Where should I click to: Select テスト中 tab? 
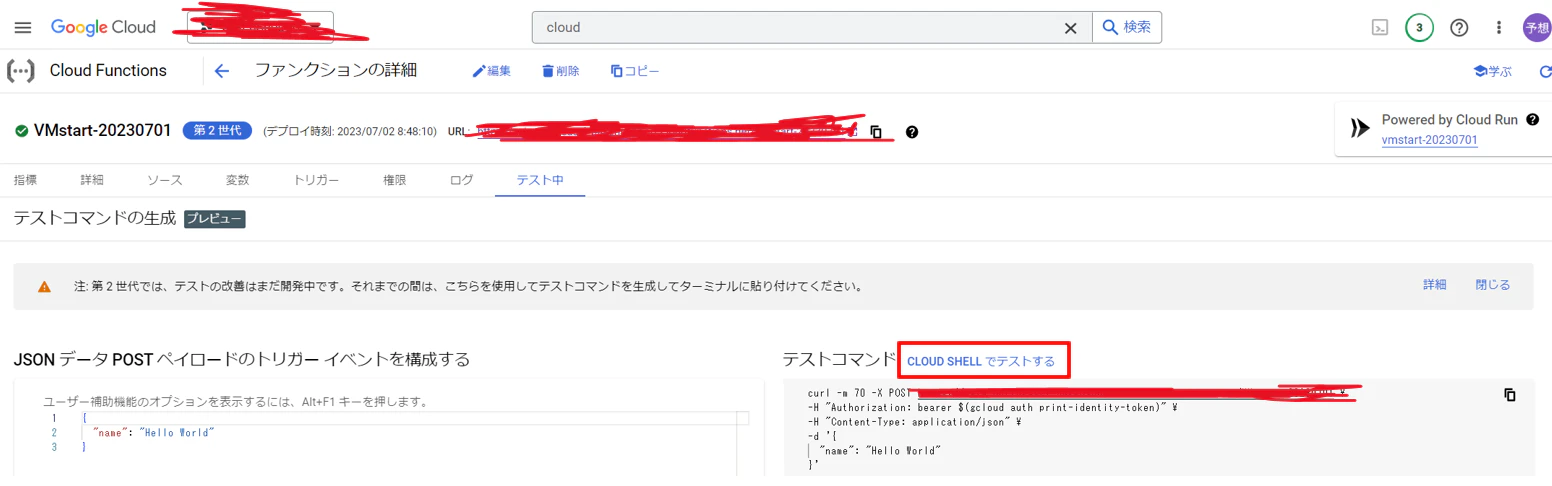(540, 180)
